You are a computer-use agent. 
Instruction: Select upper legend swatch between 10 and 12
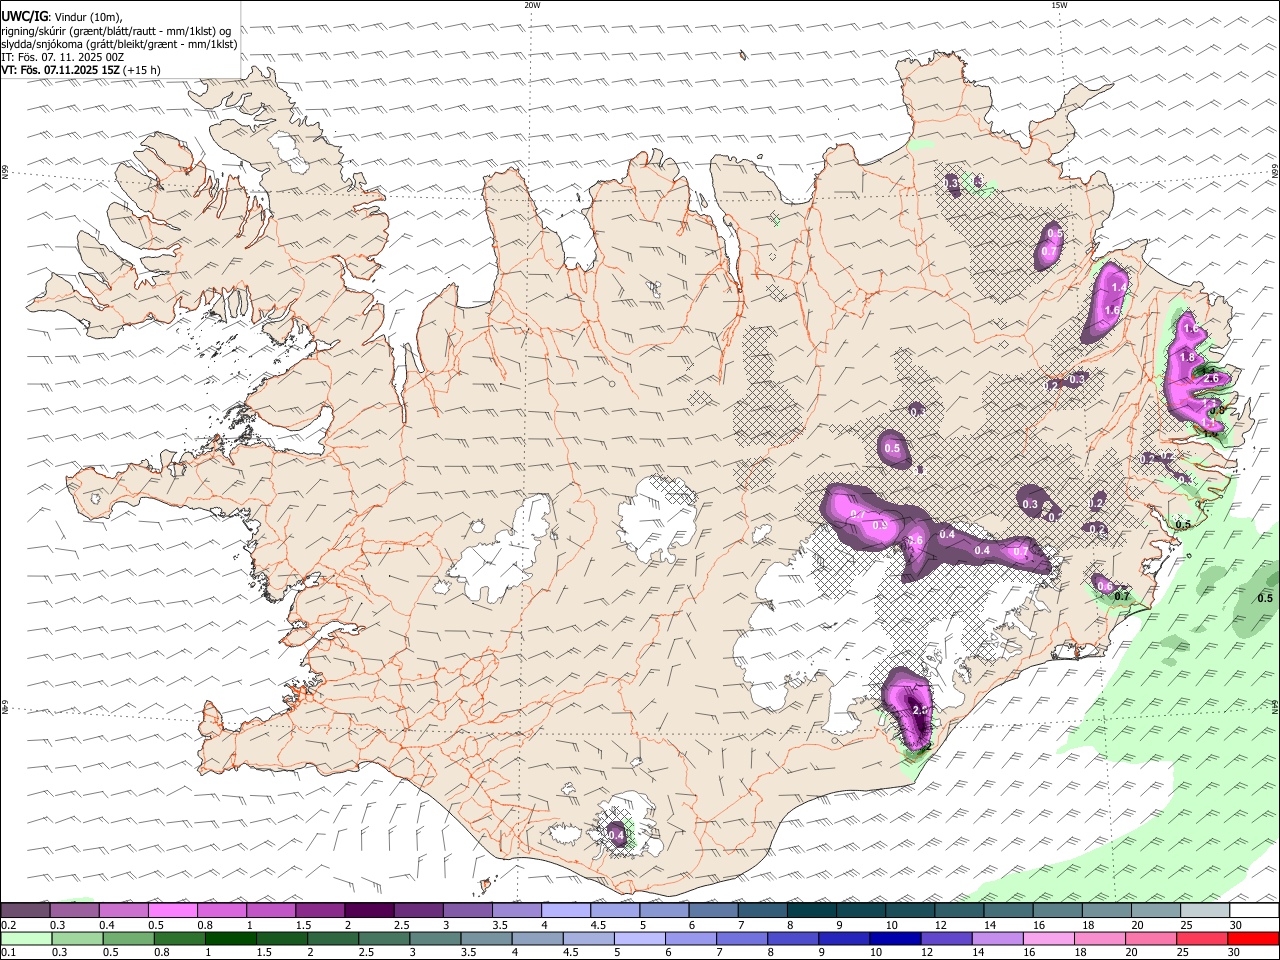click(x=910, y=910)
